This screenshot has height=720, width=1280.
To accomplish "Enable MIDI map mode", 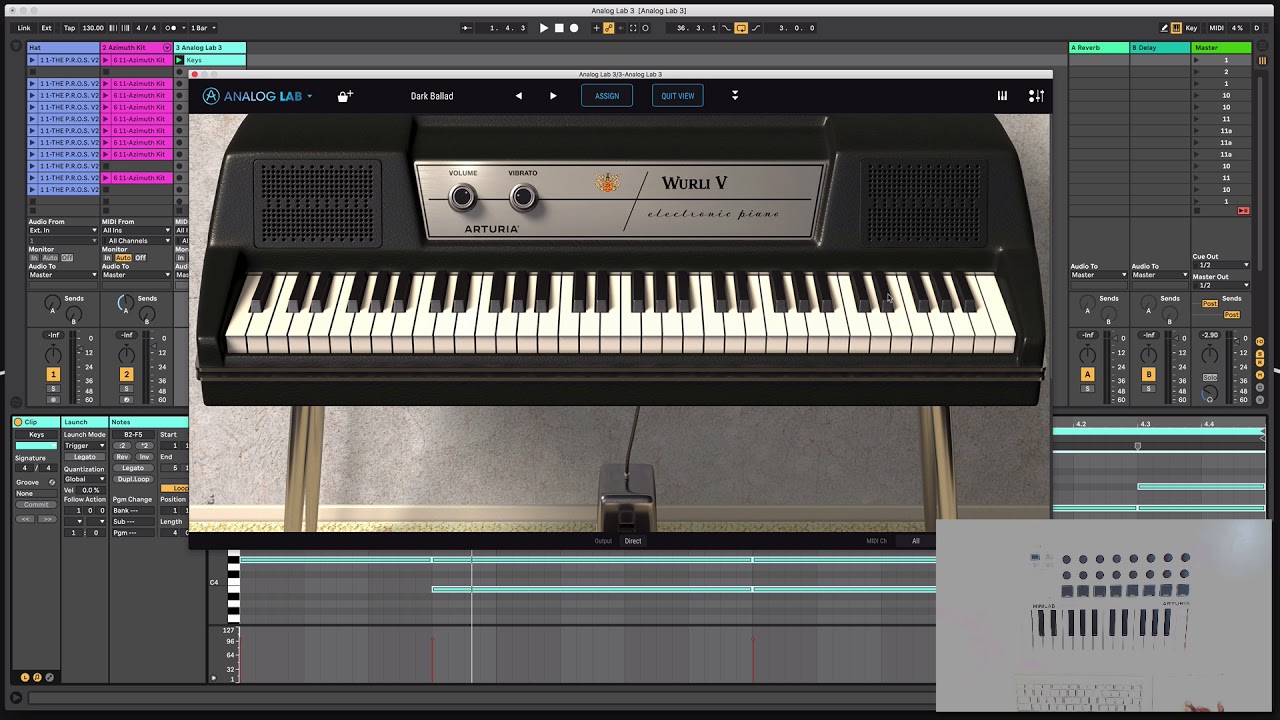I will coord(1216,28).
